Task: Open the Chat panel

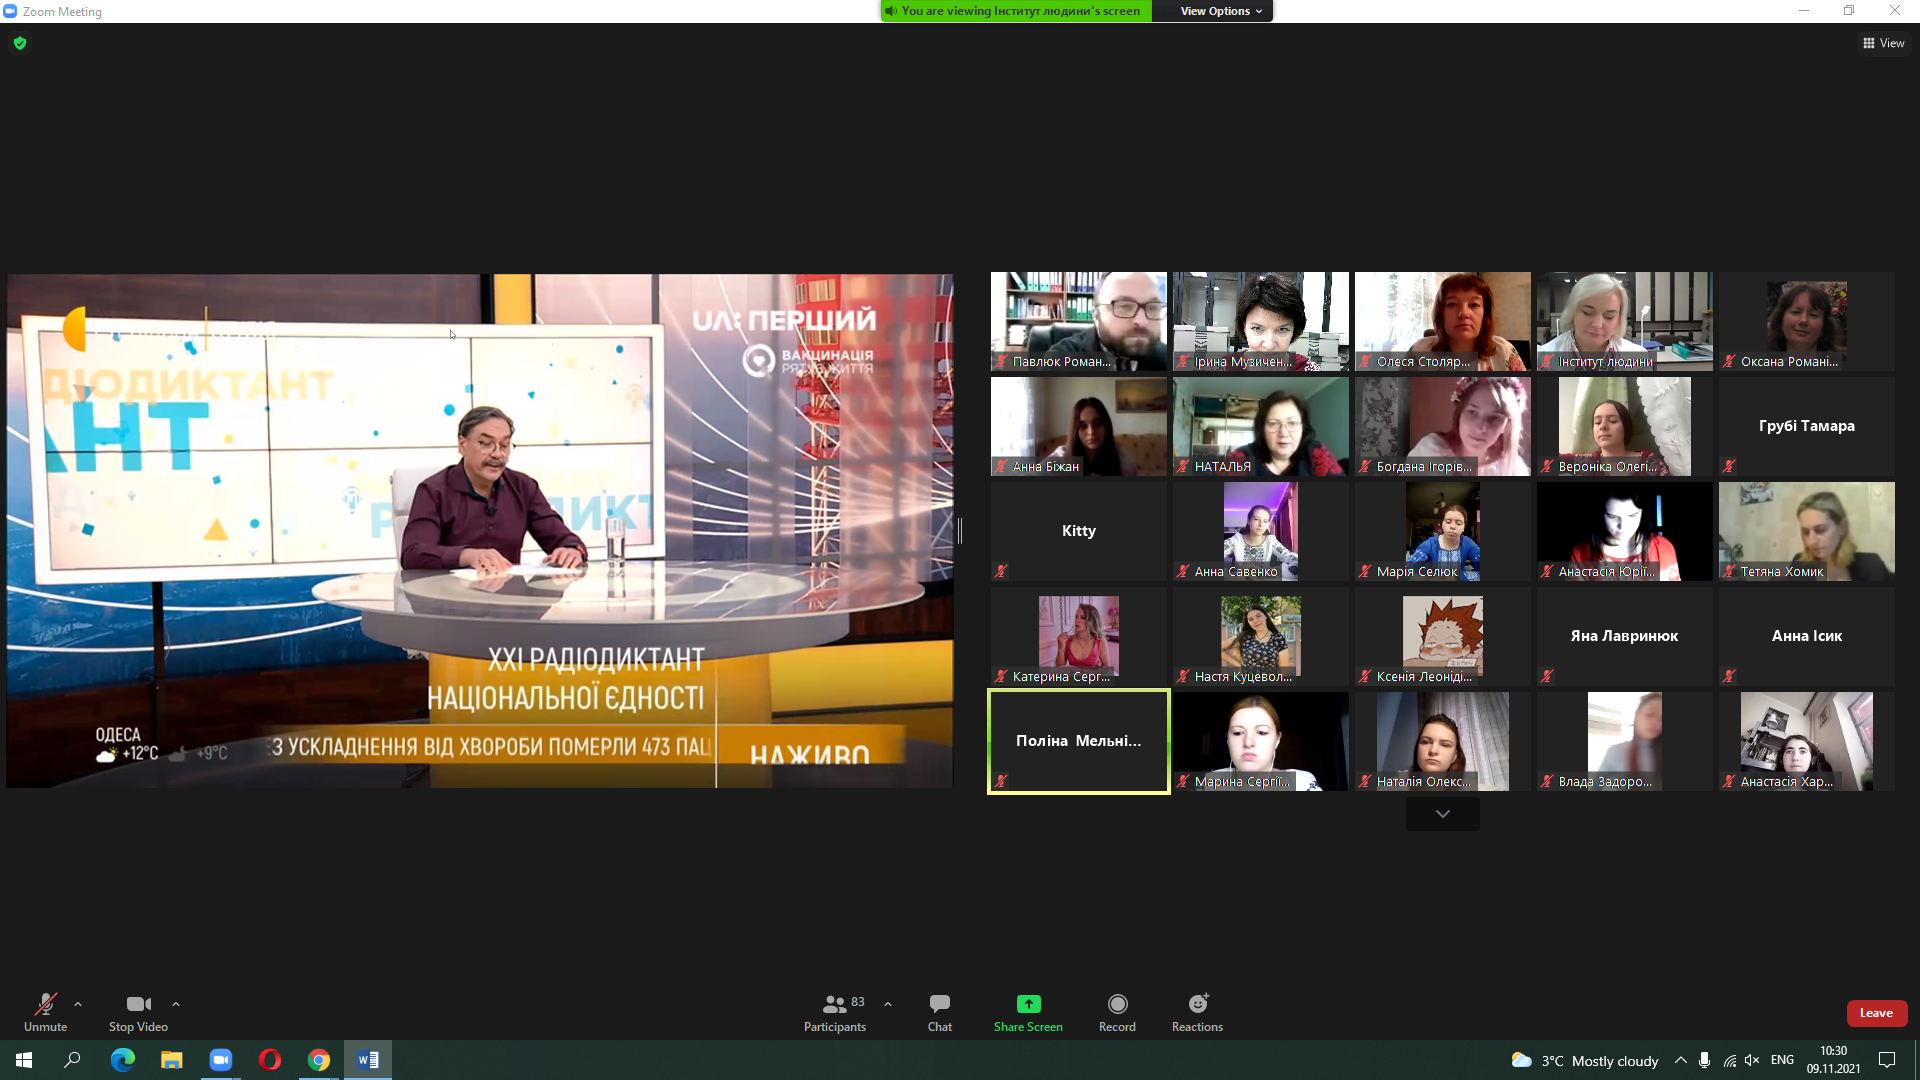Action: pos(939,1012)
